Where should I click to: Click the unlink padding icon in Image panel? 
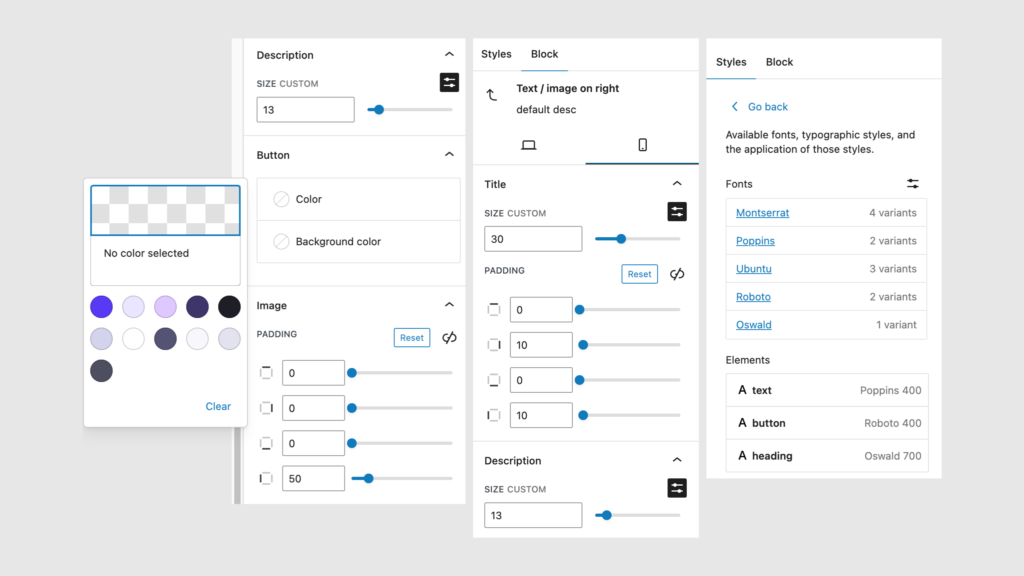[x=448, y=337]
